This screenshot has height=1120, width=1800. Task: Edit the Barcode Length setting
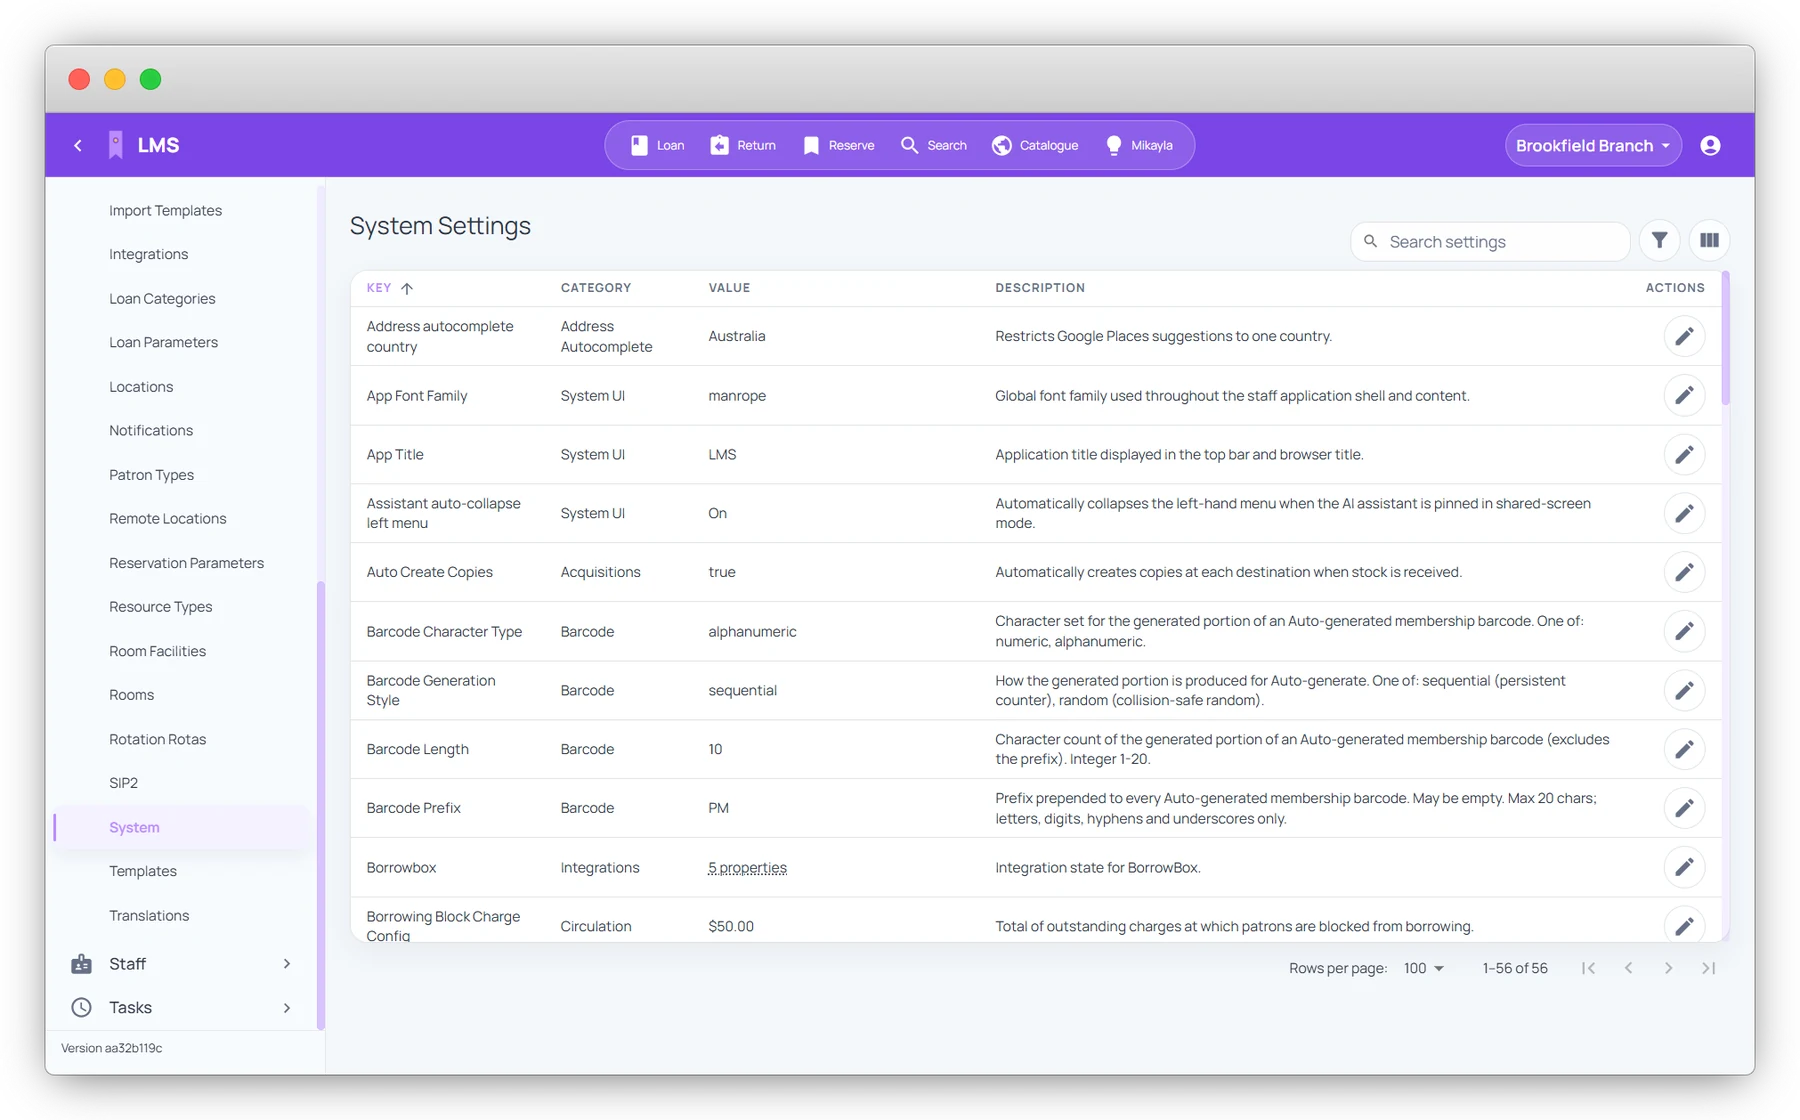(1684, 749)
